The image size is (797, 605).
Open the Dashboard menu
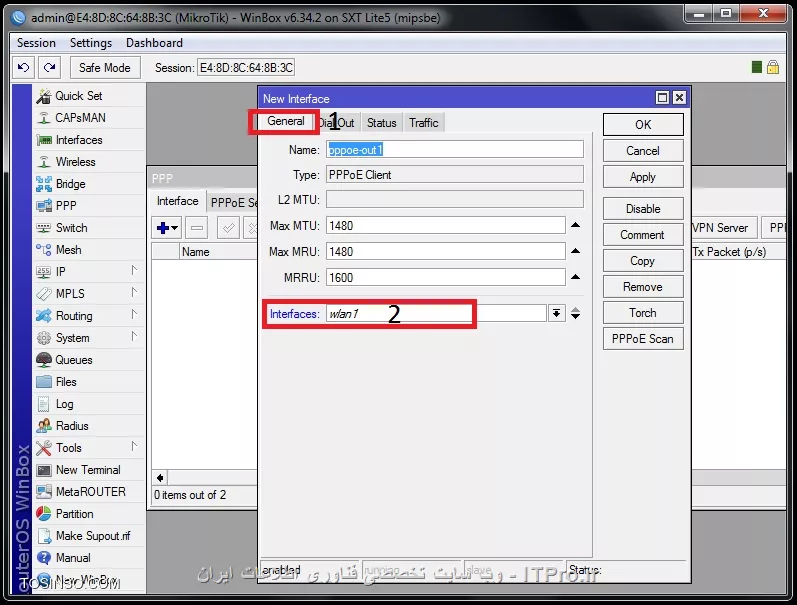pos(154,43)
